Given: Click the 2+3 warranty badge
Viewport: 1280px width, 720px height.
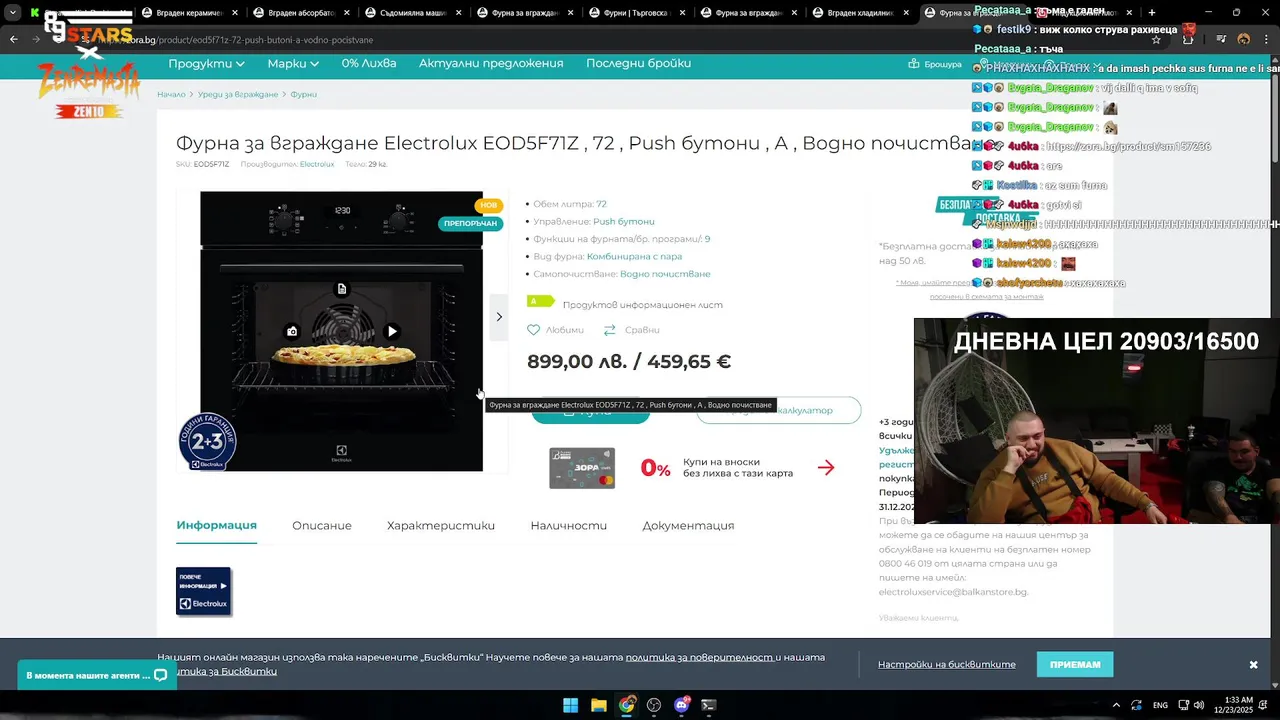Looking at the screenshot, I should click(208, 441).
